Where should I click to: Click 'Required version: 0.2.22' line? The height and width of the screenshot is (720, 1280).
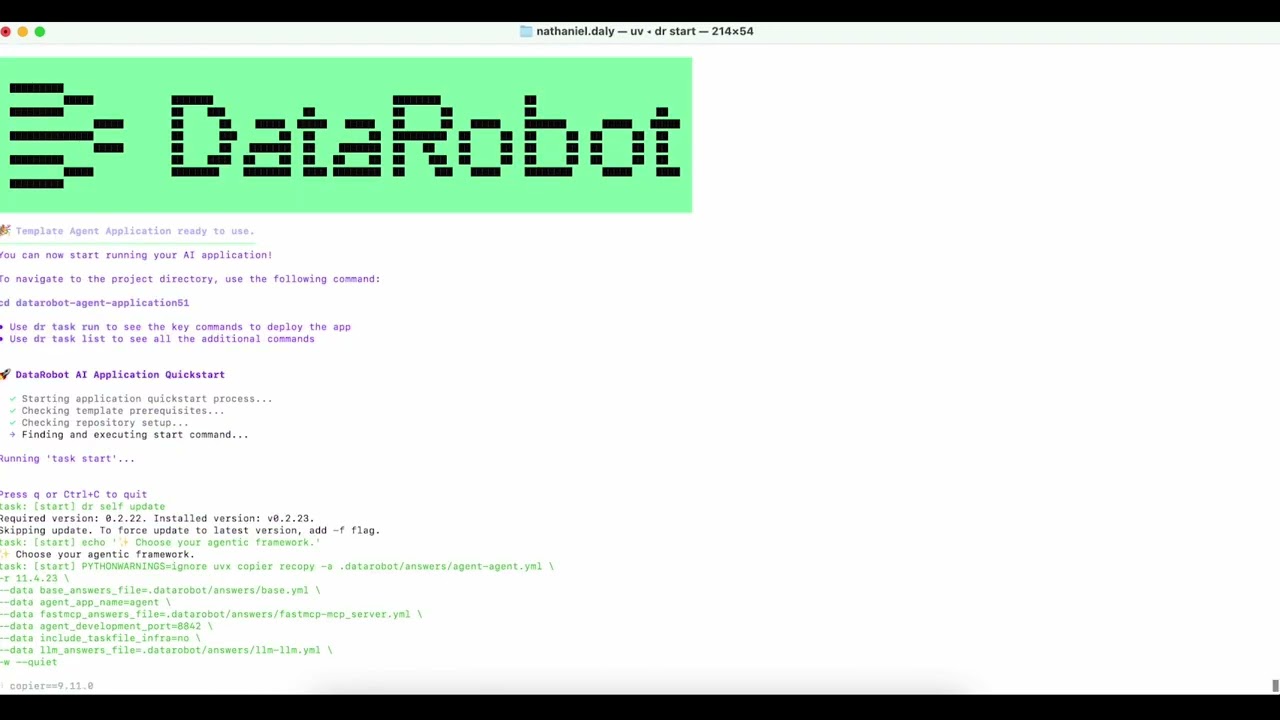(157, 519)
